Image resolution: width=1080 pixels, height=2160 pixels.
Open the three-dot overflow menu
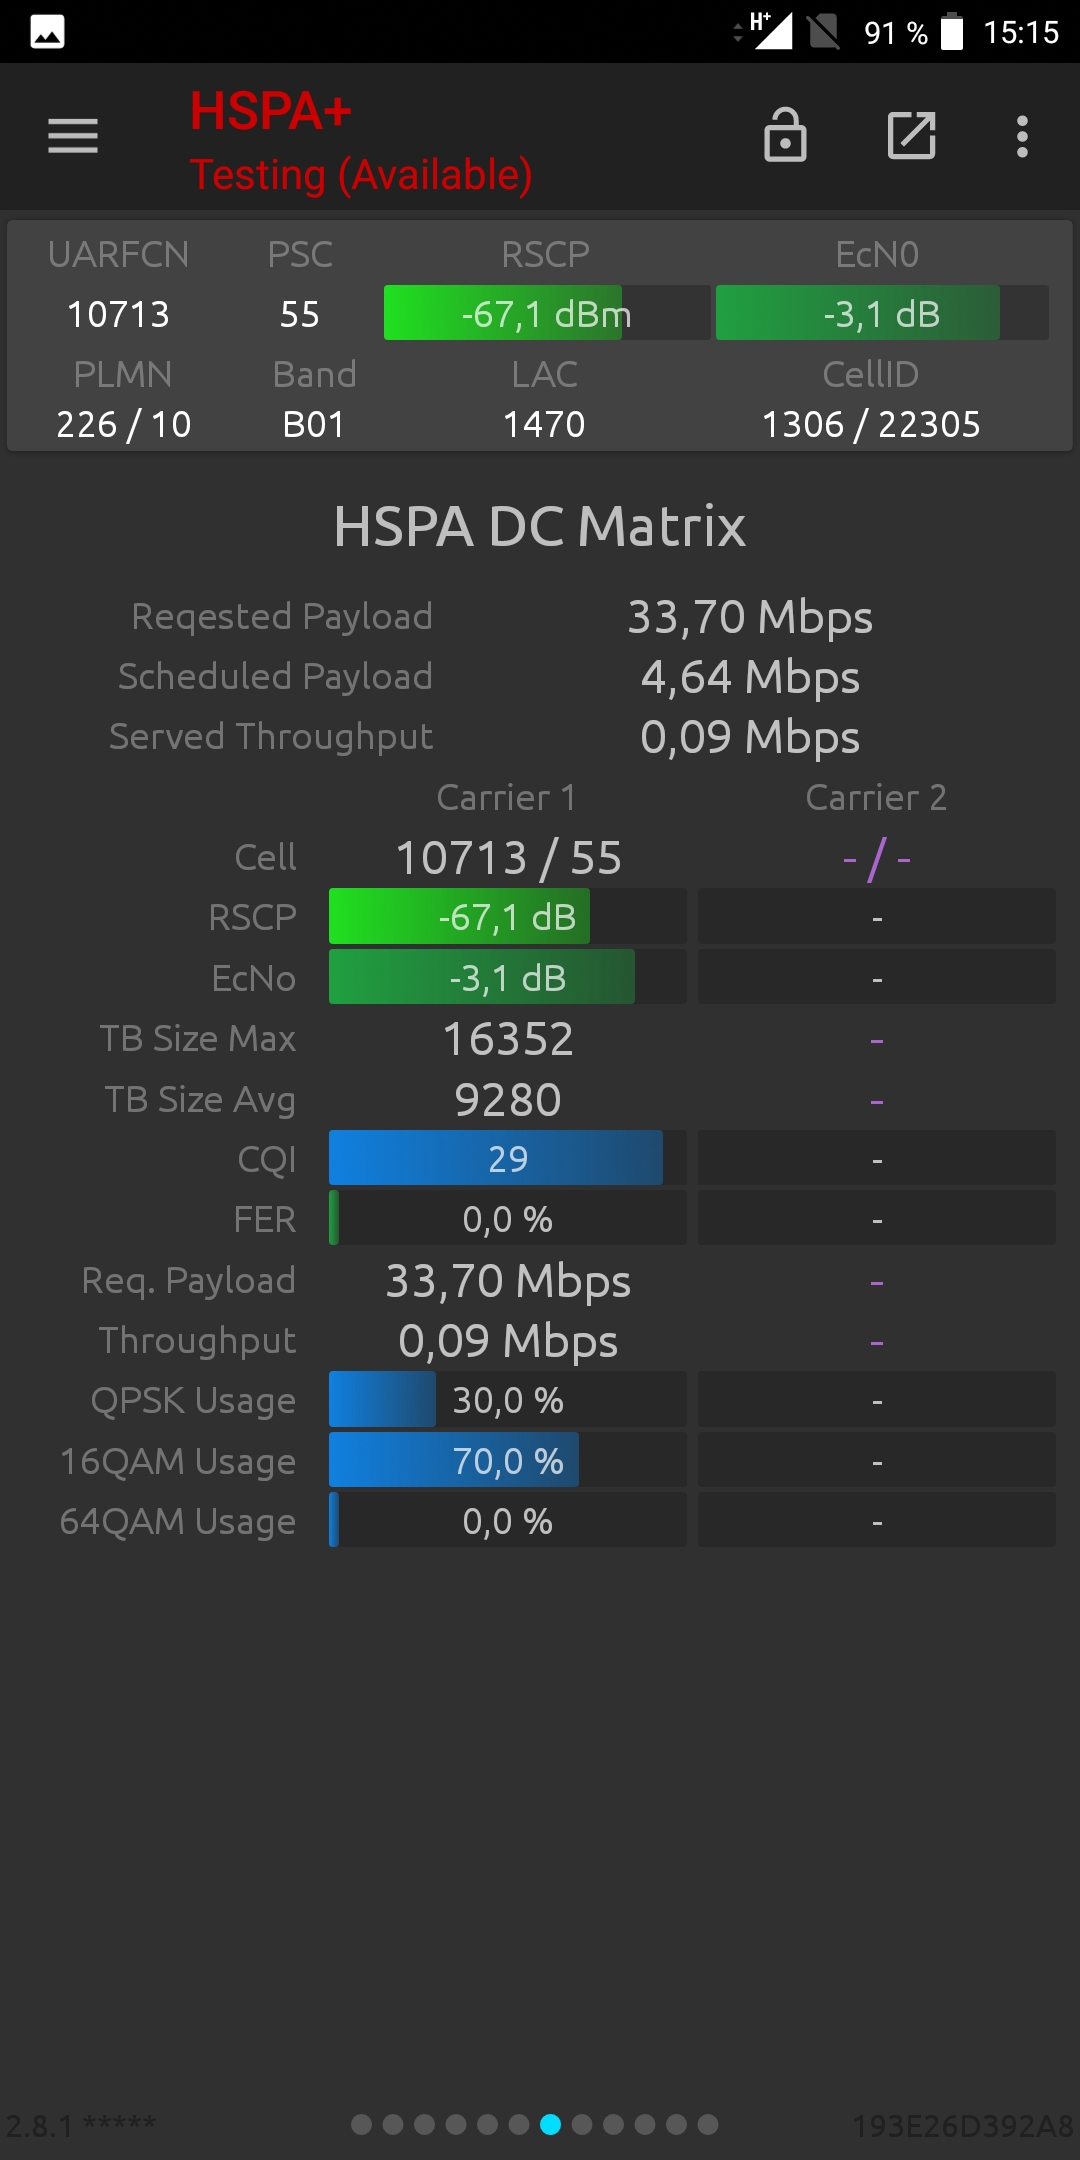1022,136
